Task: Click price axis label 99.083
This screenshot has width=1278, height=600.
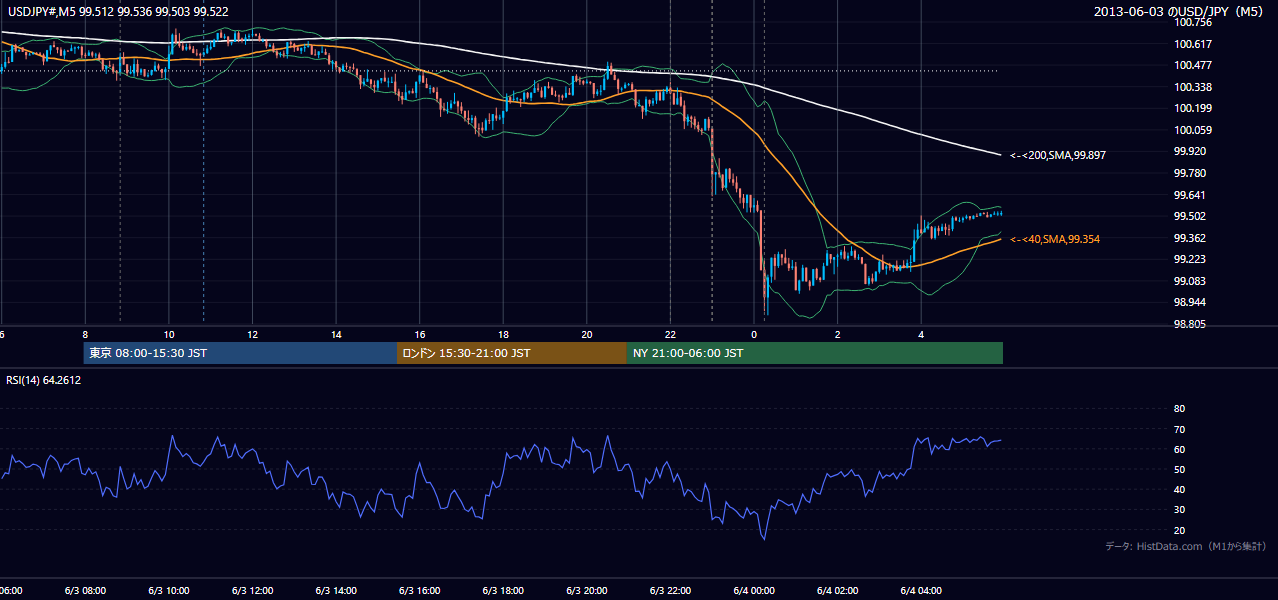Action: coord(1190,281)
